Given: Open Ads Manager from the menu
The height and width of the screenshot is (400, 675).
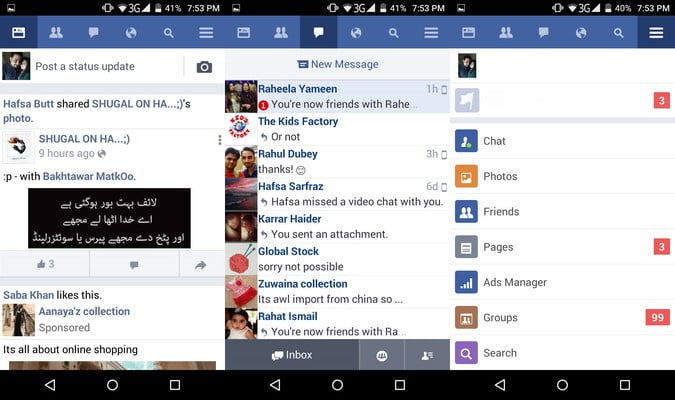Looking at the screenshot, I should tap(562, 282).
